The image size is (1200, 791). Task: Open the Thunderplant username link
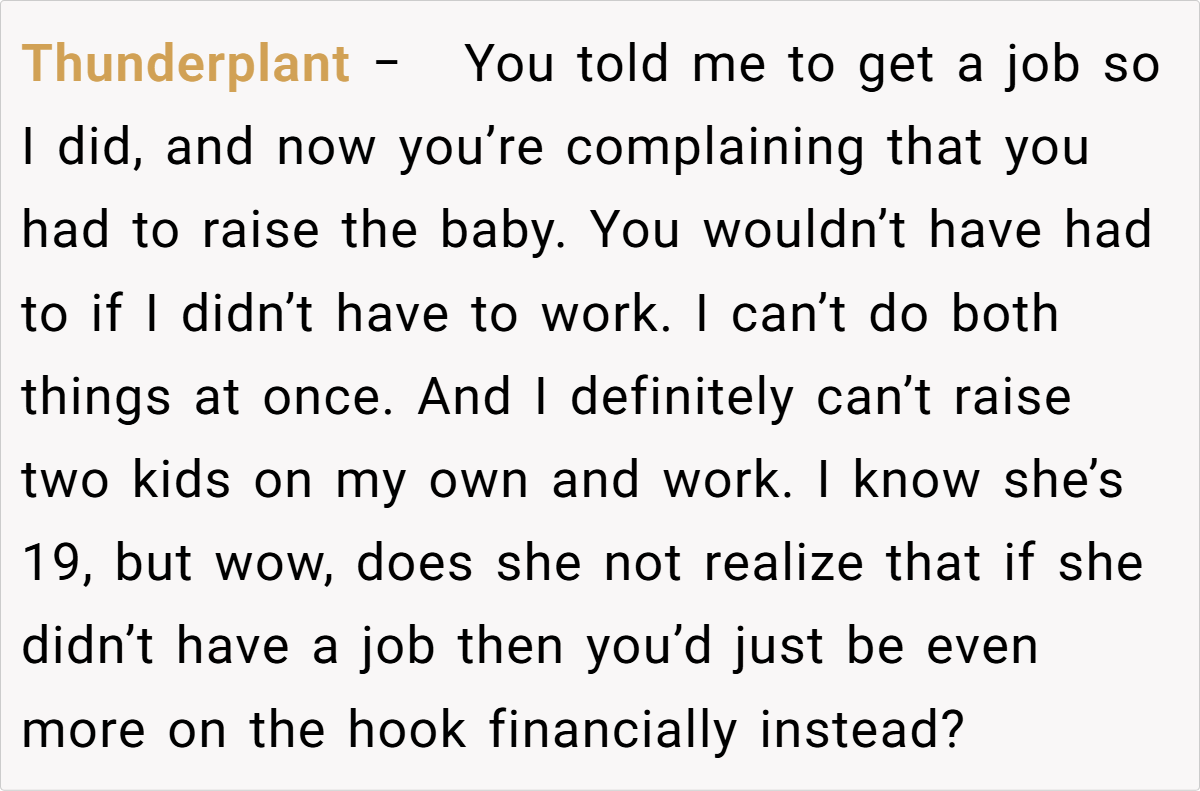[x=186, y=66]
